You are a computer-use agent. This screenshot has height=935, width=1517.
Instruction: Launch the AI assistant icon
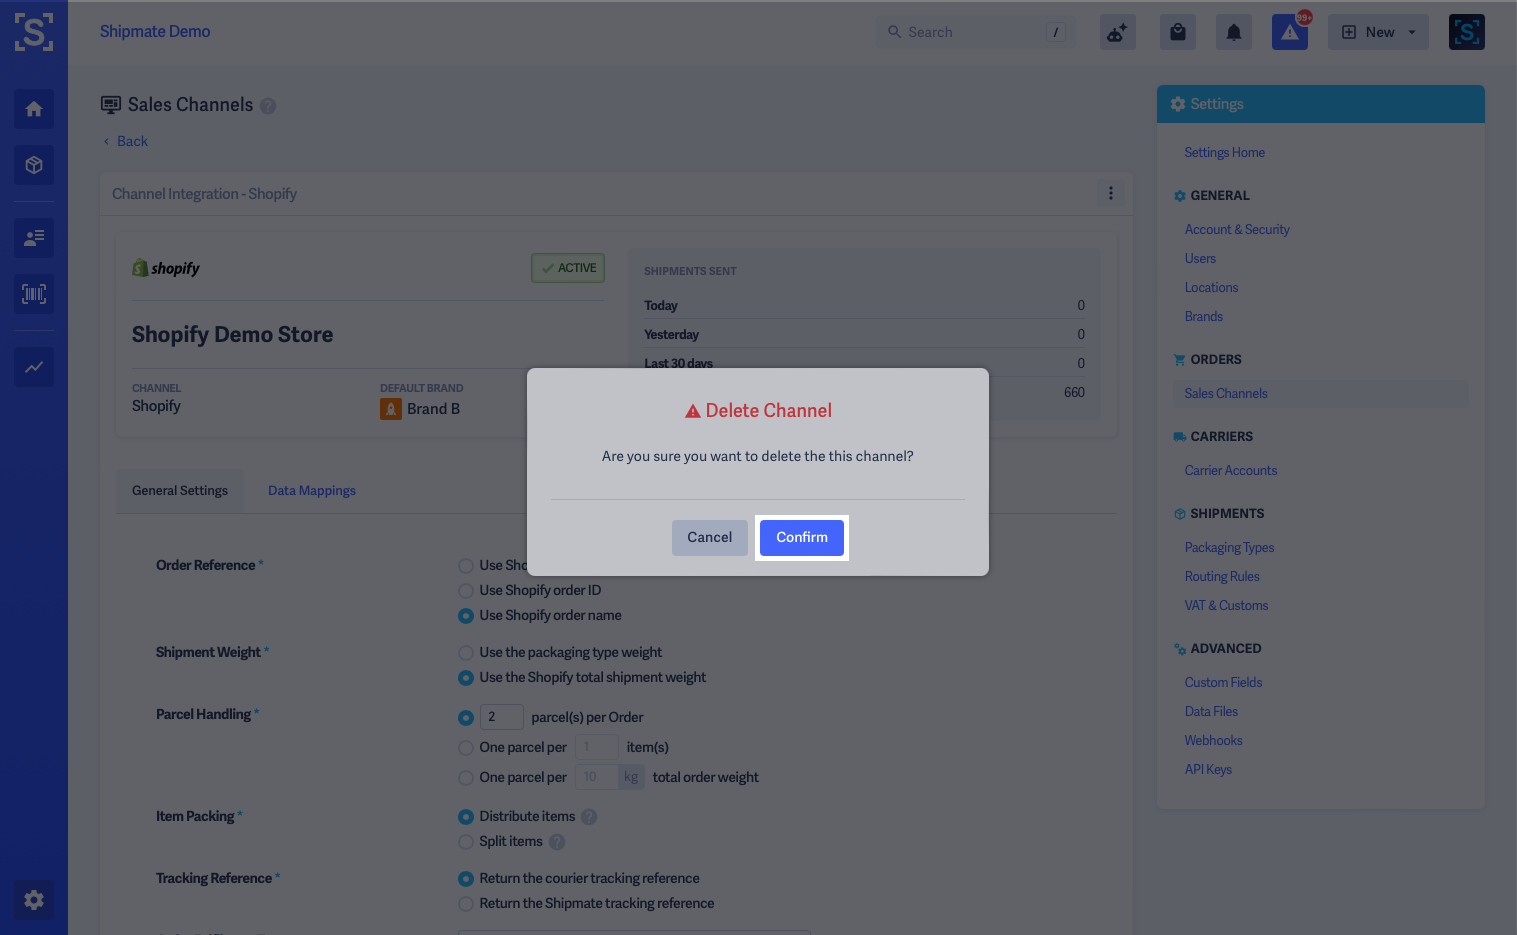pyautogui.click(x=1117, y=31)
